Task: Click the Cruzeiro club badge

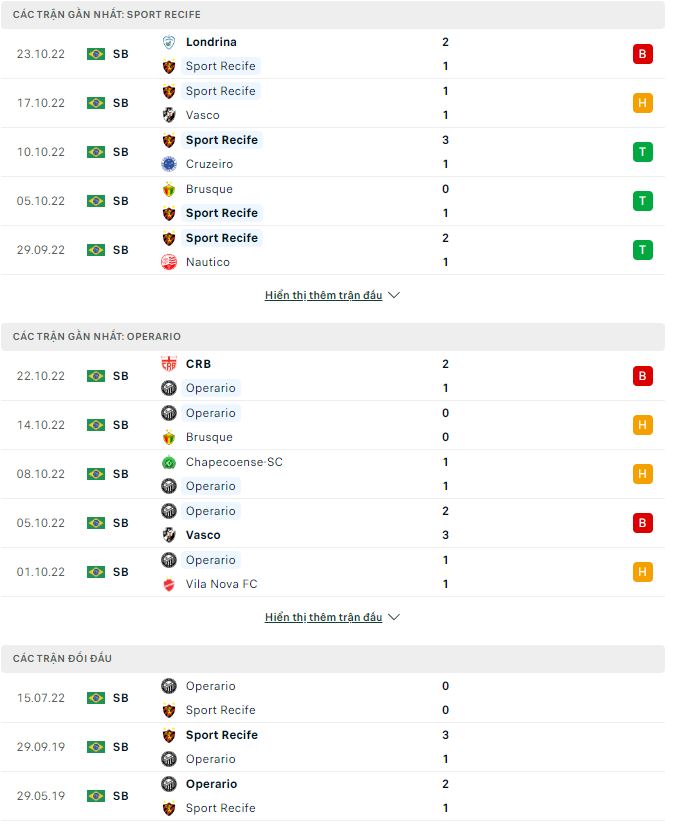Action: (x=169, y=164)
